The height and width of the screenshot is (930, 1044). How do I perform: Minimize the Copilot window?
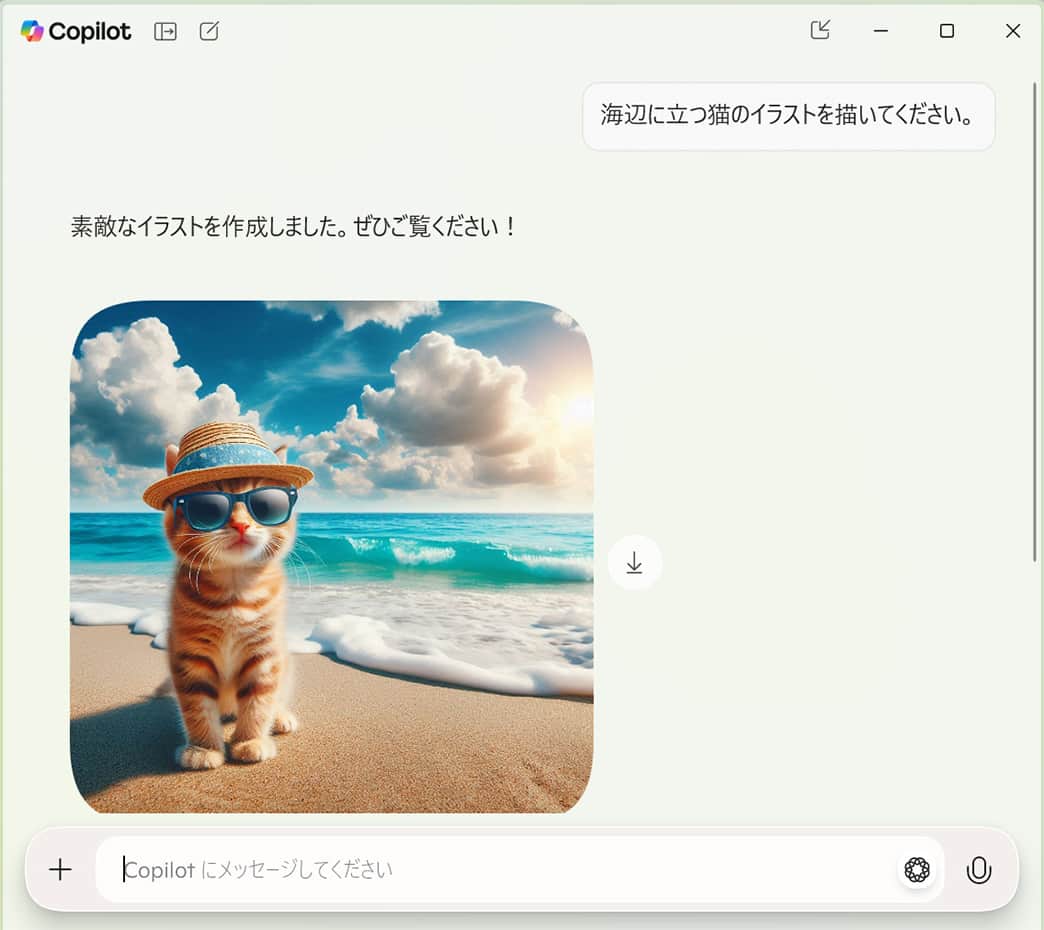(880, 31)
